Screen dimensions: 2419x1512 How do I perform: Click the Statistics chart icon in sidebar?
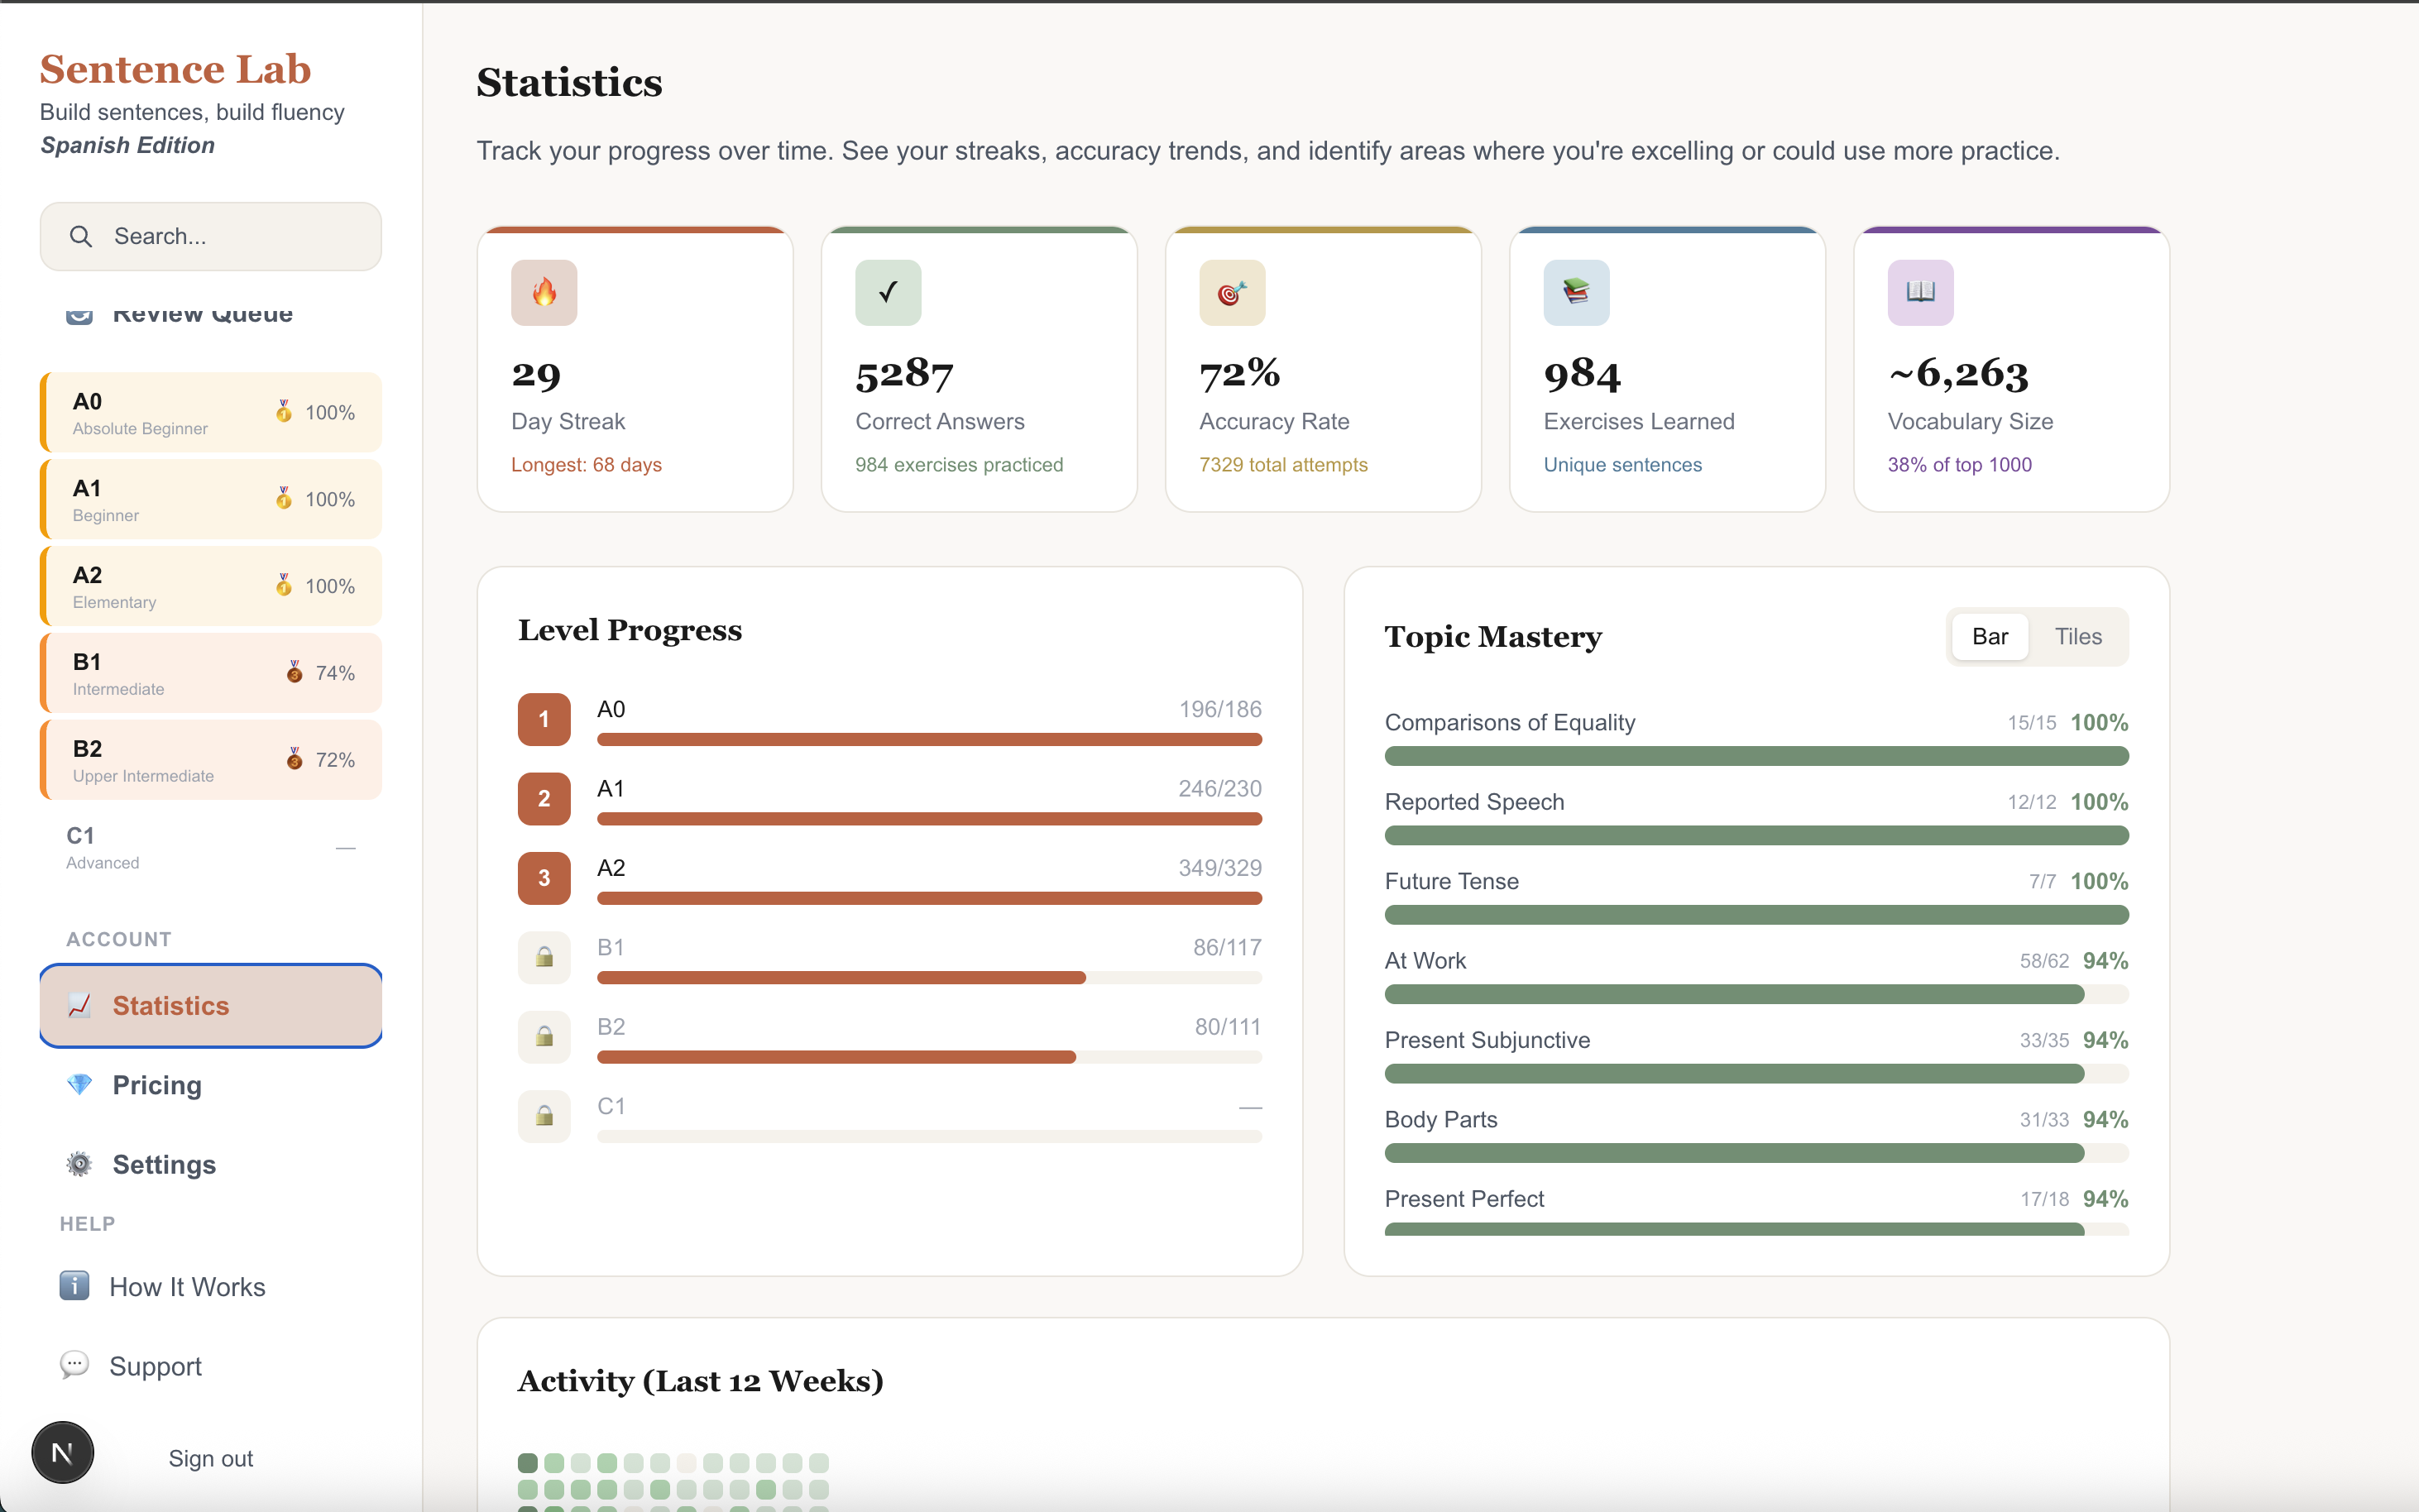[x=79, y=1005]
